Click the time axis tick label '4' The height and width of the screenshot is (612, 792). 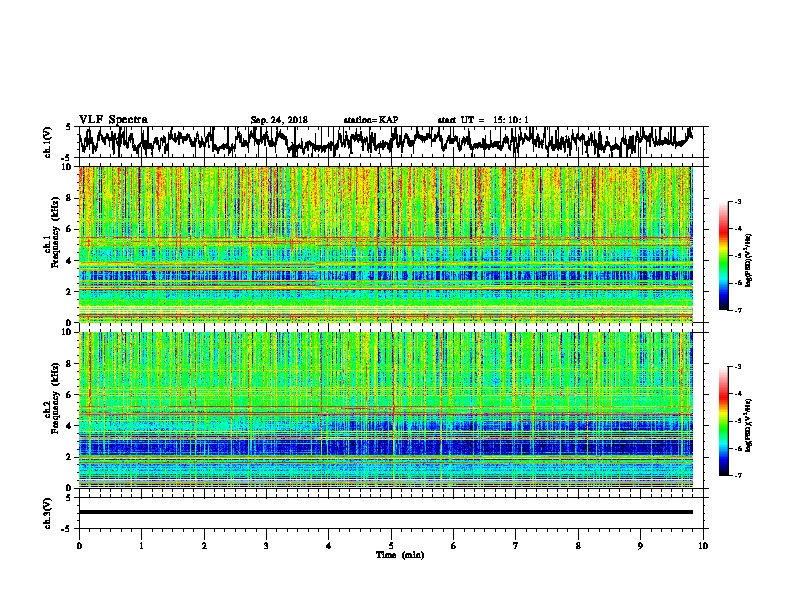(329, 546)
